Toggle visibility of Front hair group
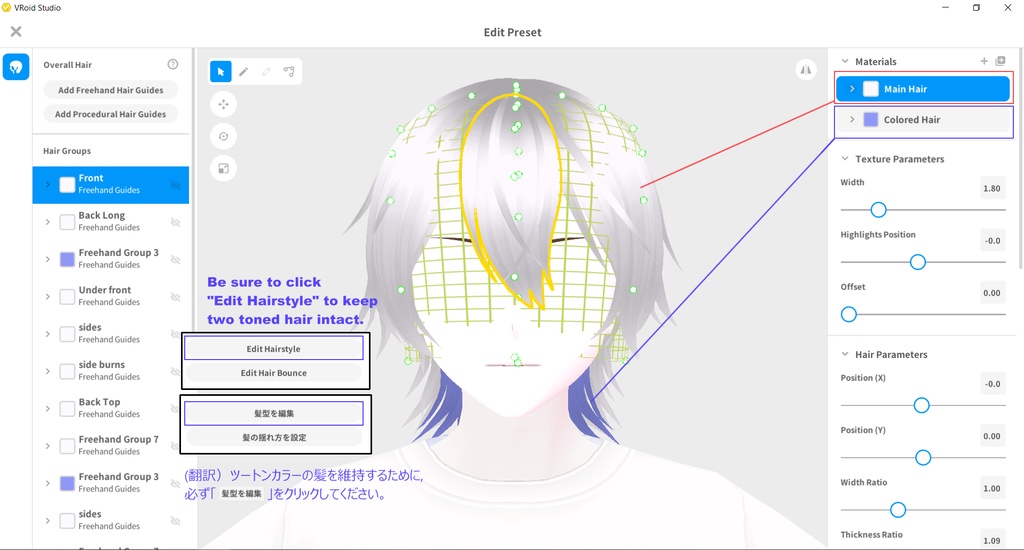This screenshot has height=550, width=1024. point(175,185)
